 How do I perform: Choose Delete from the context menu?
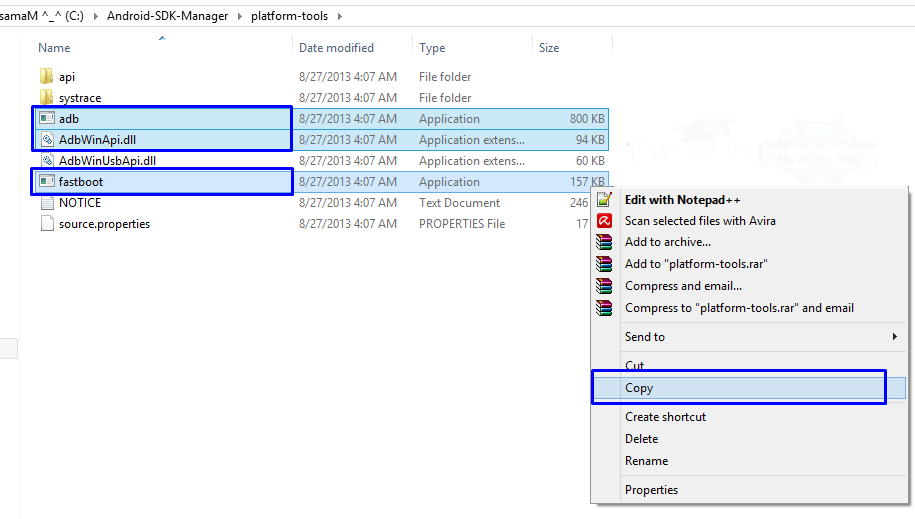641,439
